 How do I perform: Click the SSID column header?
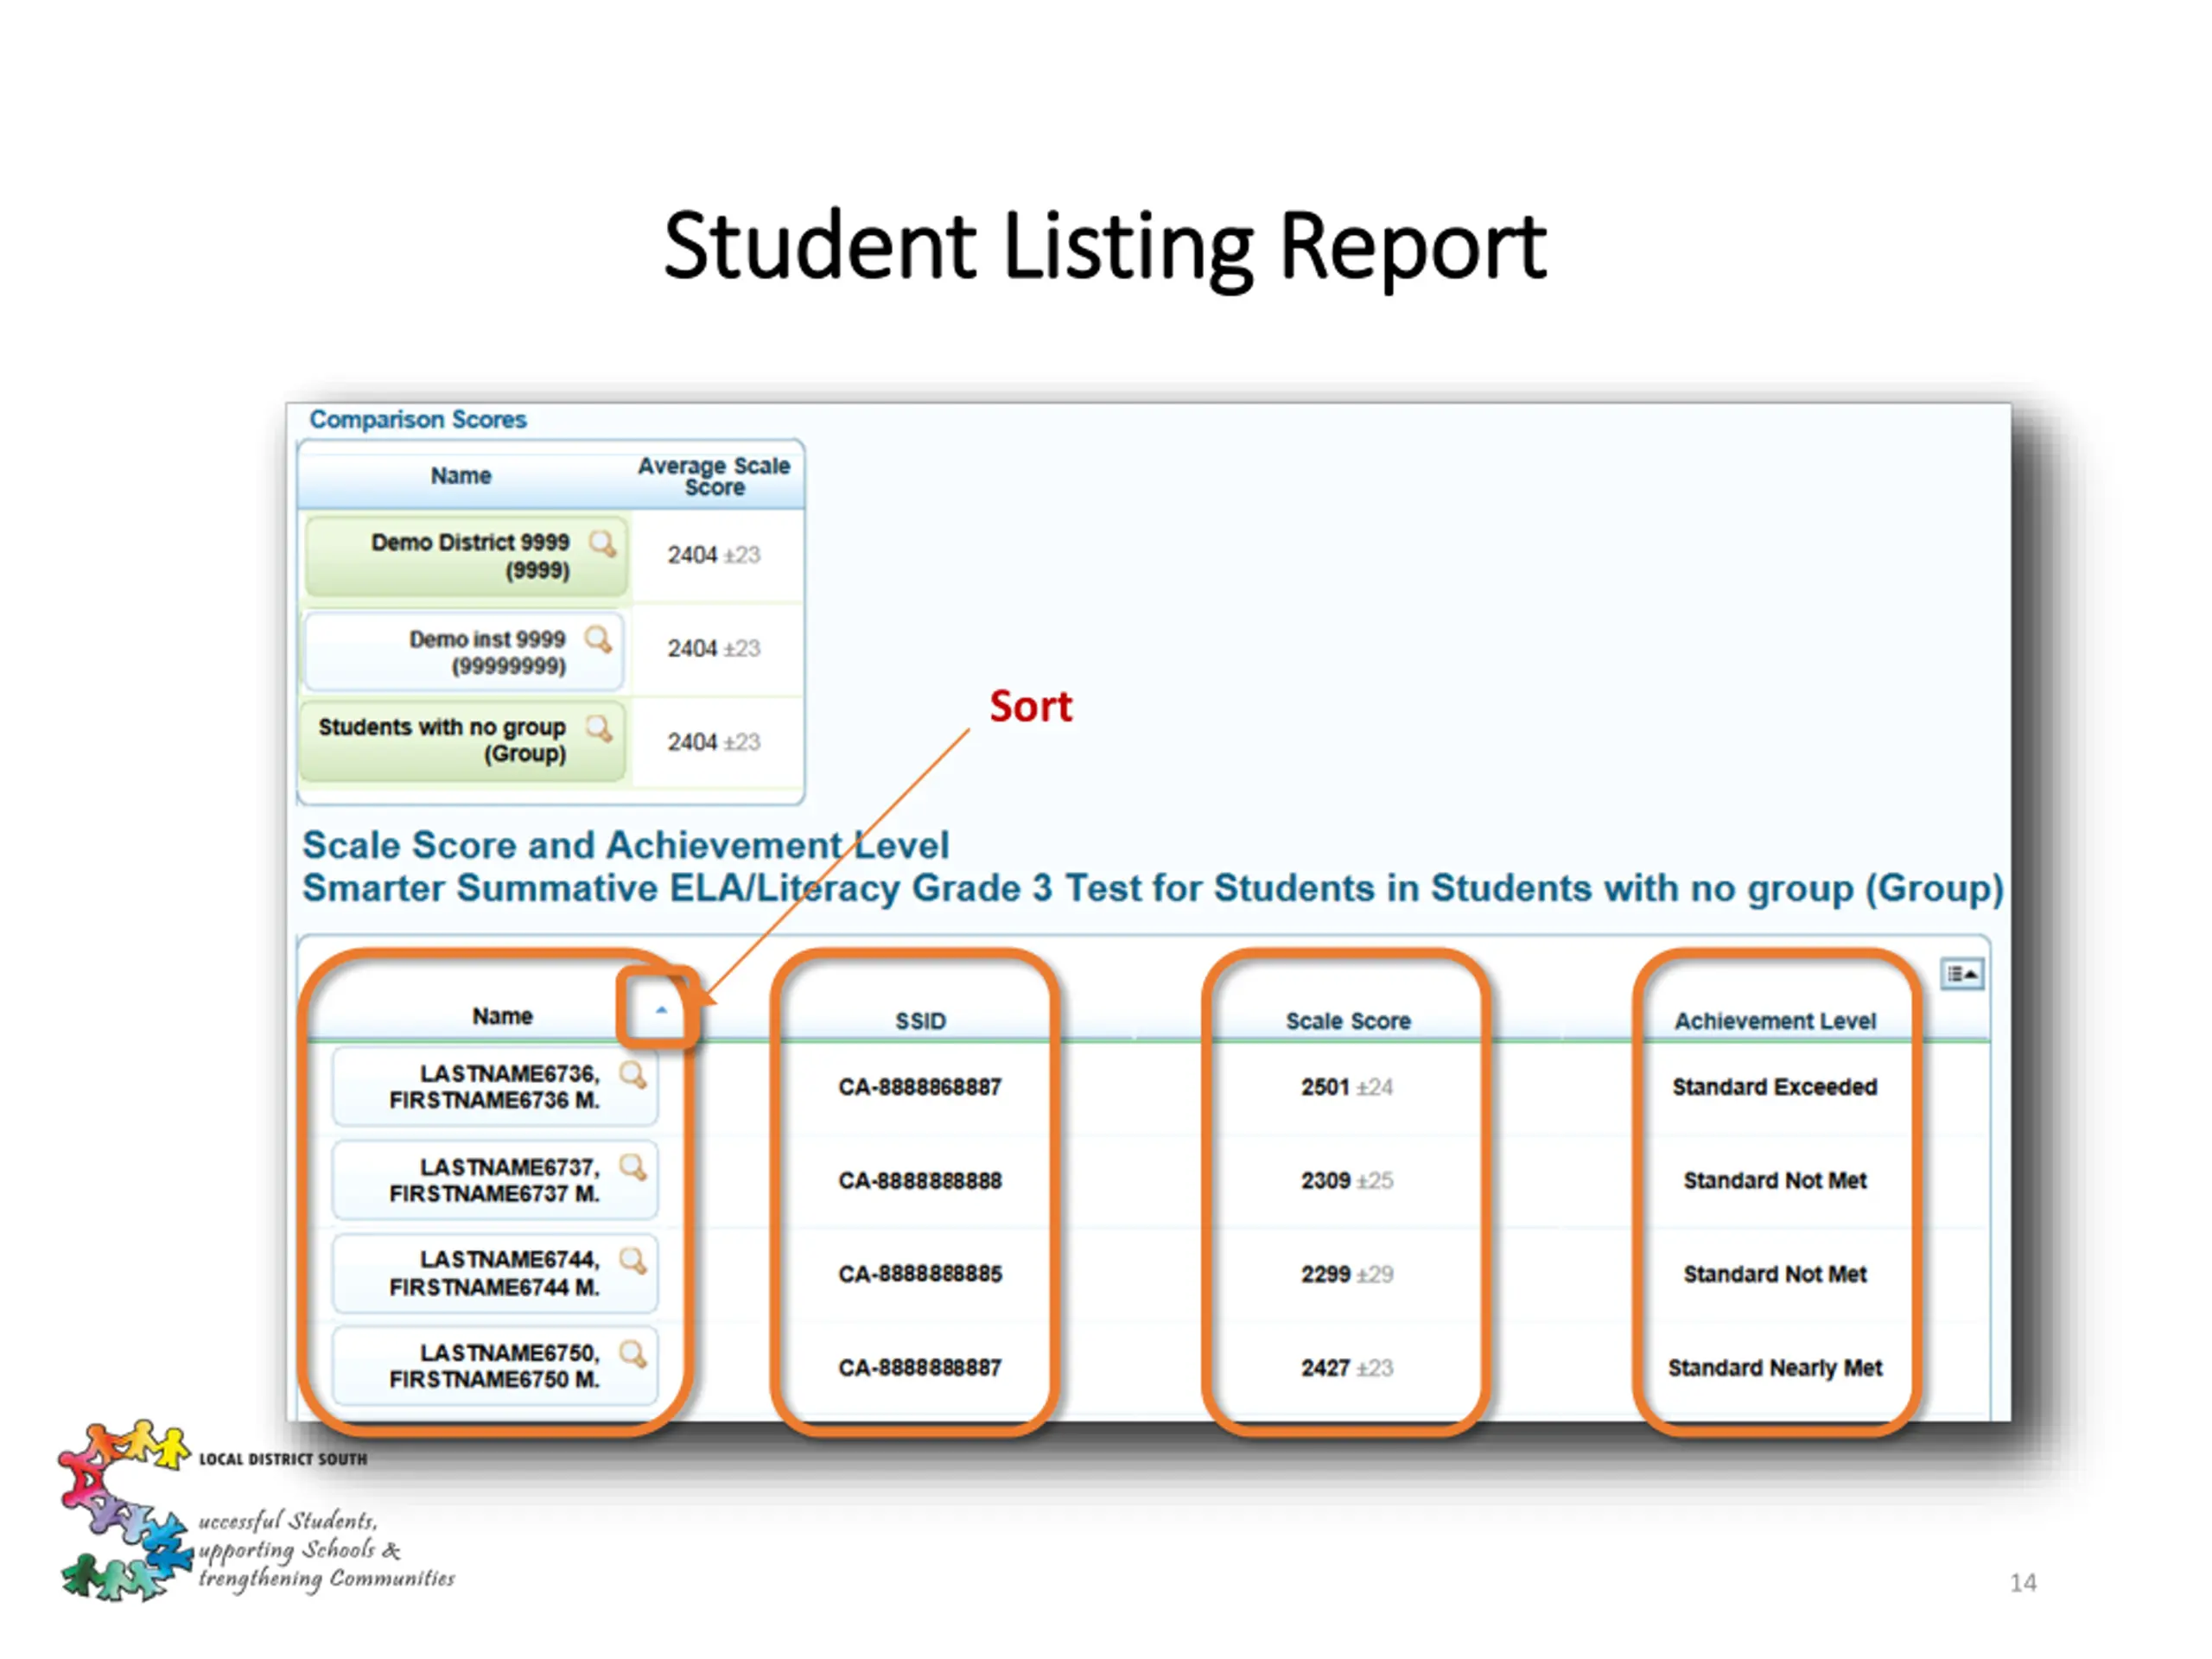920,1021
